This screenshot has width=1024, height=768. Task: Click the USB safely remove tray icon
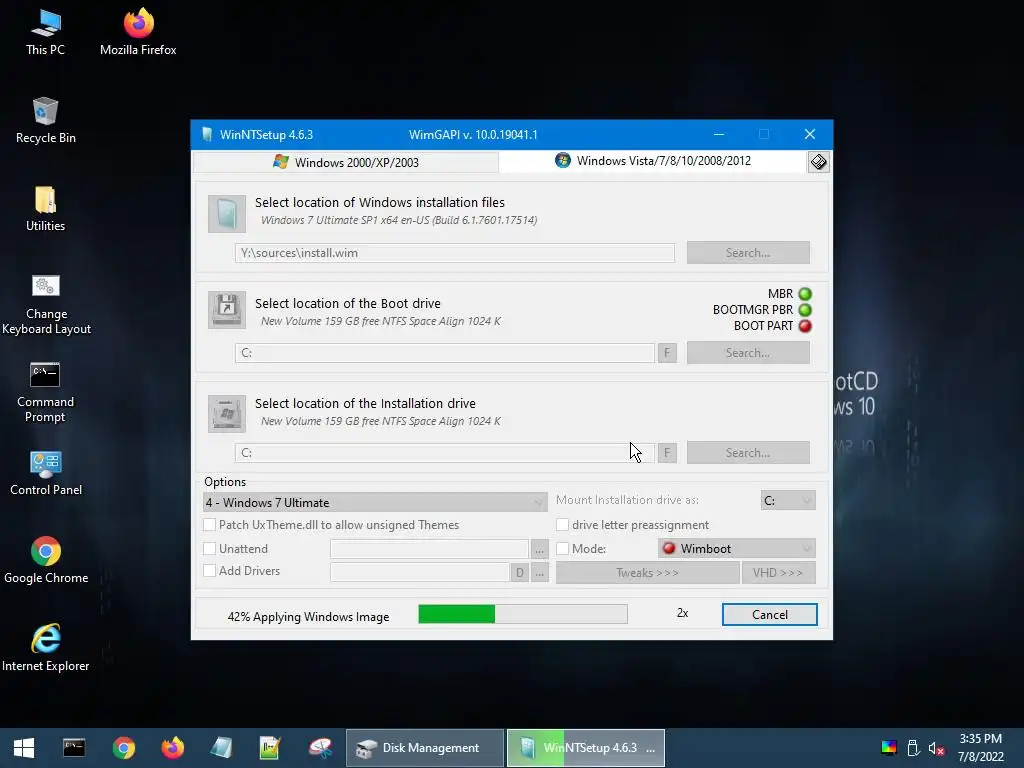914,748
